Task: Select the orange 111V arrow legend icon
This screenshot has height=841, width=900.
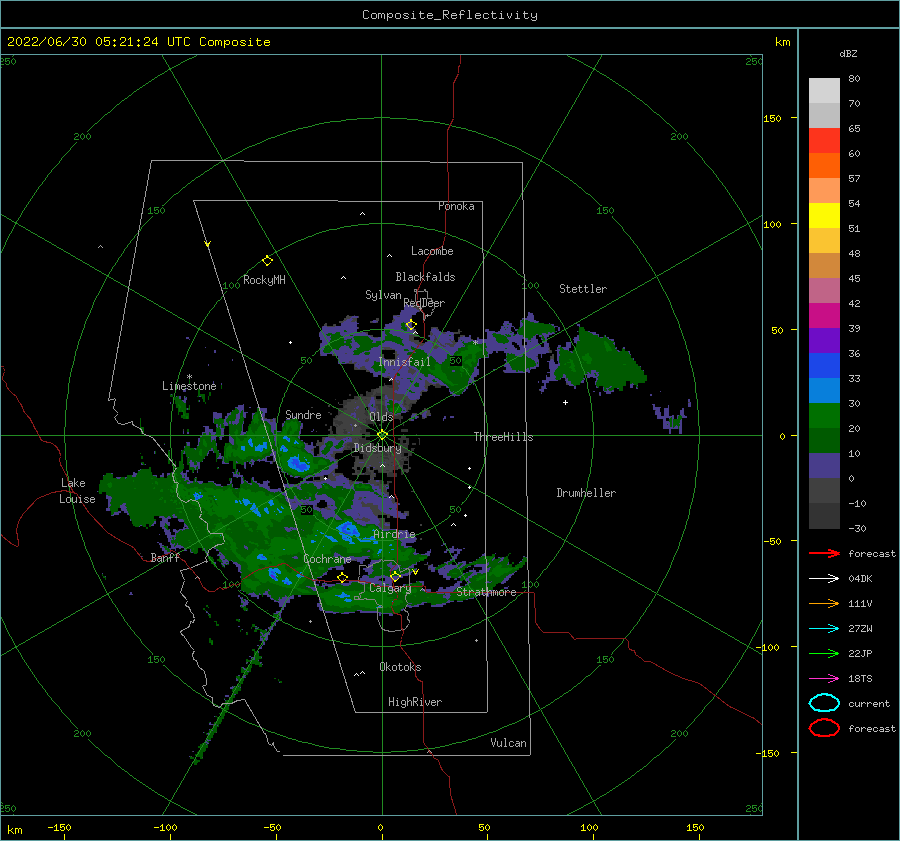Action: [824, 603]
